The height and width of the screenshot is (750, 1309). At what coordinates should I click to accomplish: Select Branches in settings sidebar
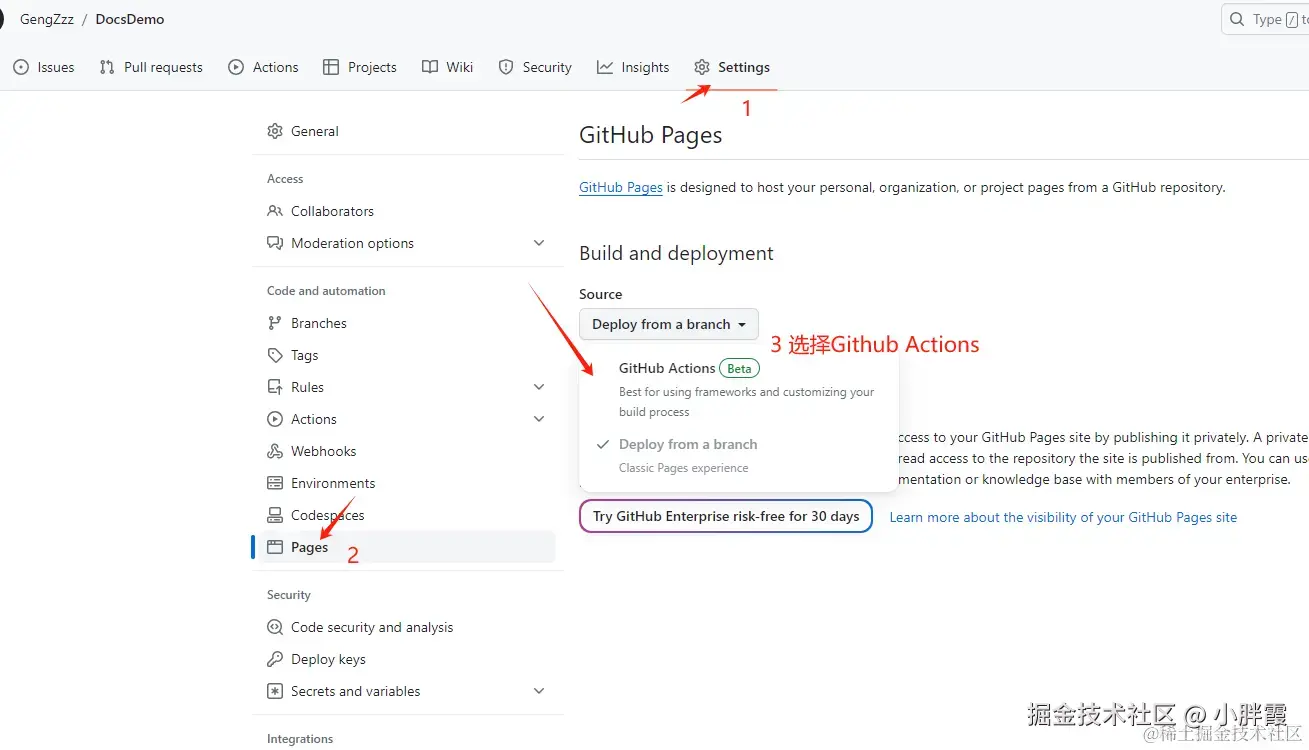[407, 323]
